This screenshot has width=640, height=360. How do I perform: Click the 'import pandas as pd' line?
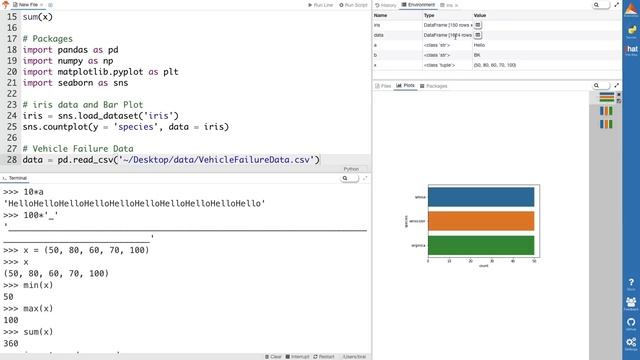(x=71, y=50)
